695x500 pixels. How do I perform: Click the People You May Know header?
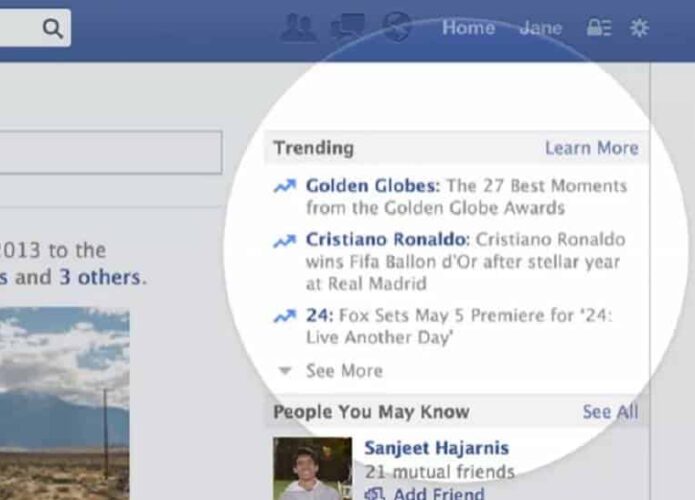pos(371,412)
